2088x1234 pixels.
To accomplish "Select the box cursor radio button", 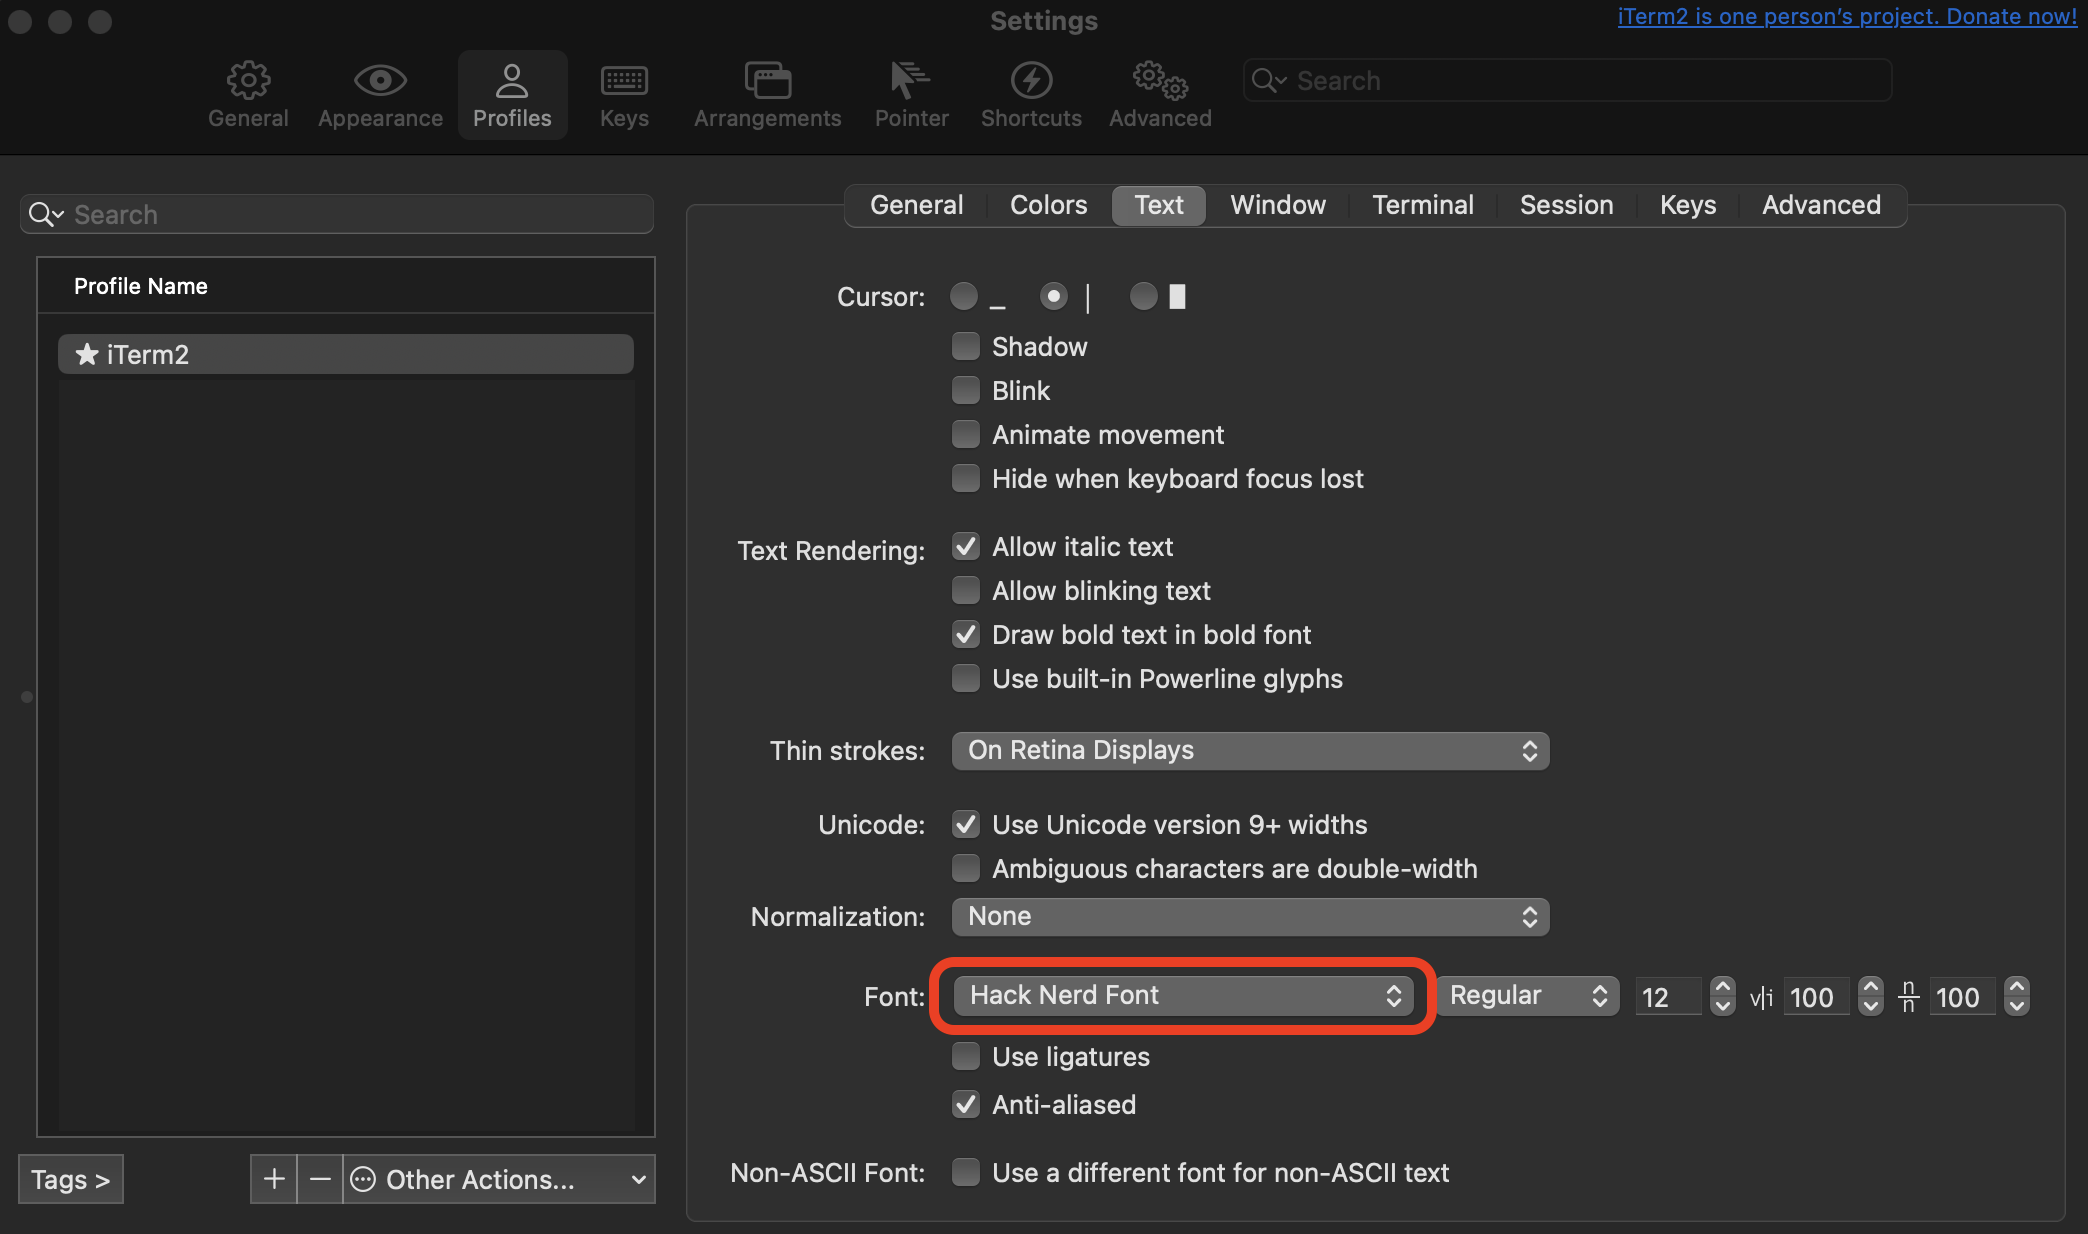I will pyautogui.click(x=1143, y=297).
